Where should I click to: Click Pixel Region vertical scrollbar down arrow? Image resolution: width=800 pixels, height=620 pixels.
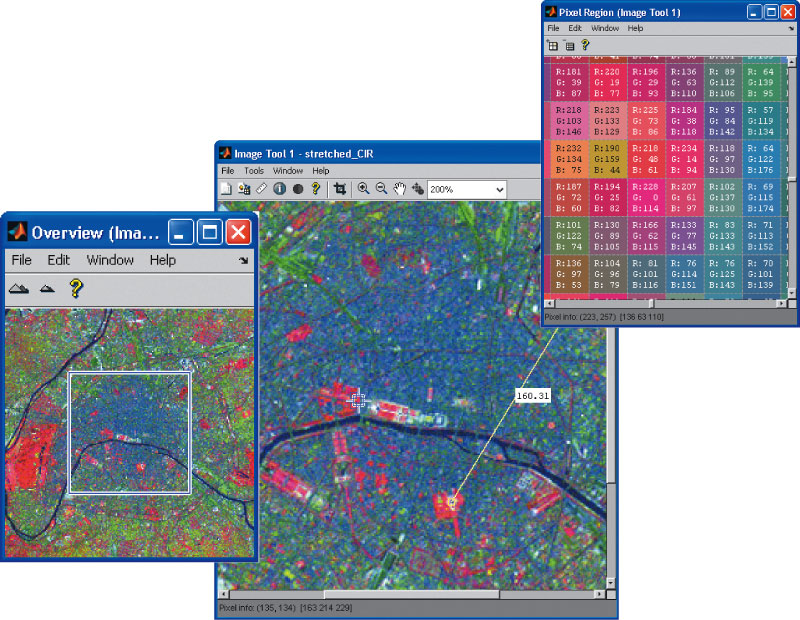pos(791,293)
